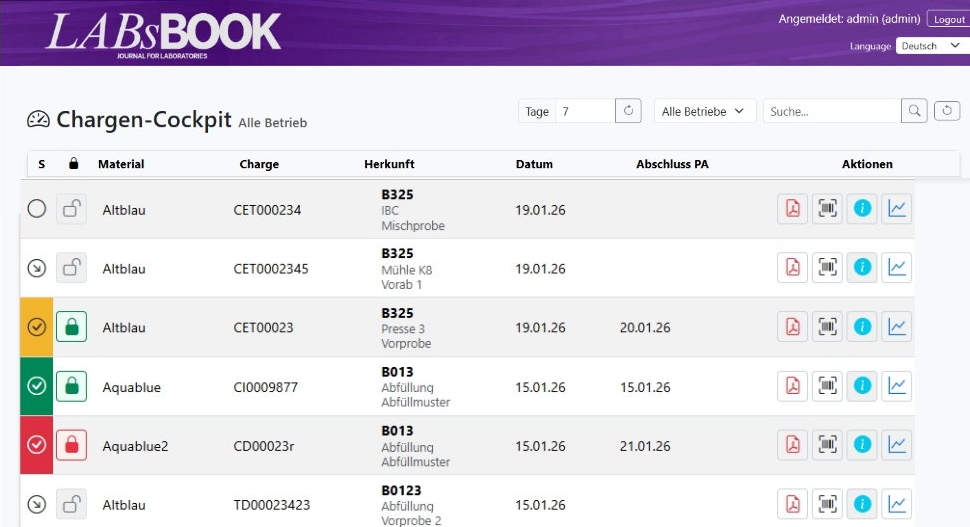Toggle the red lock for Aquablue2

71,445
